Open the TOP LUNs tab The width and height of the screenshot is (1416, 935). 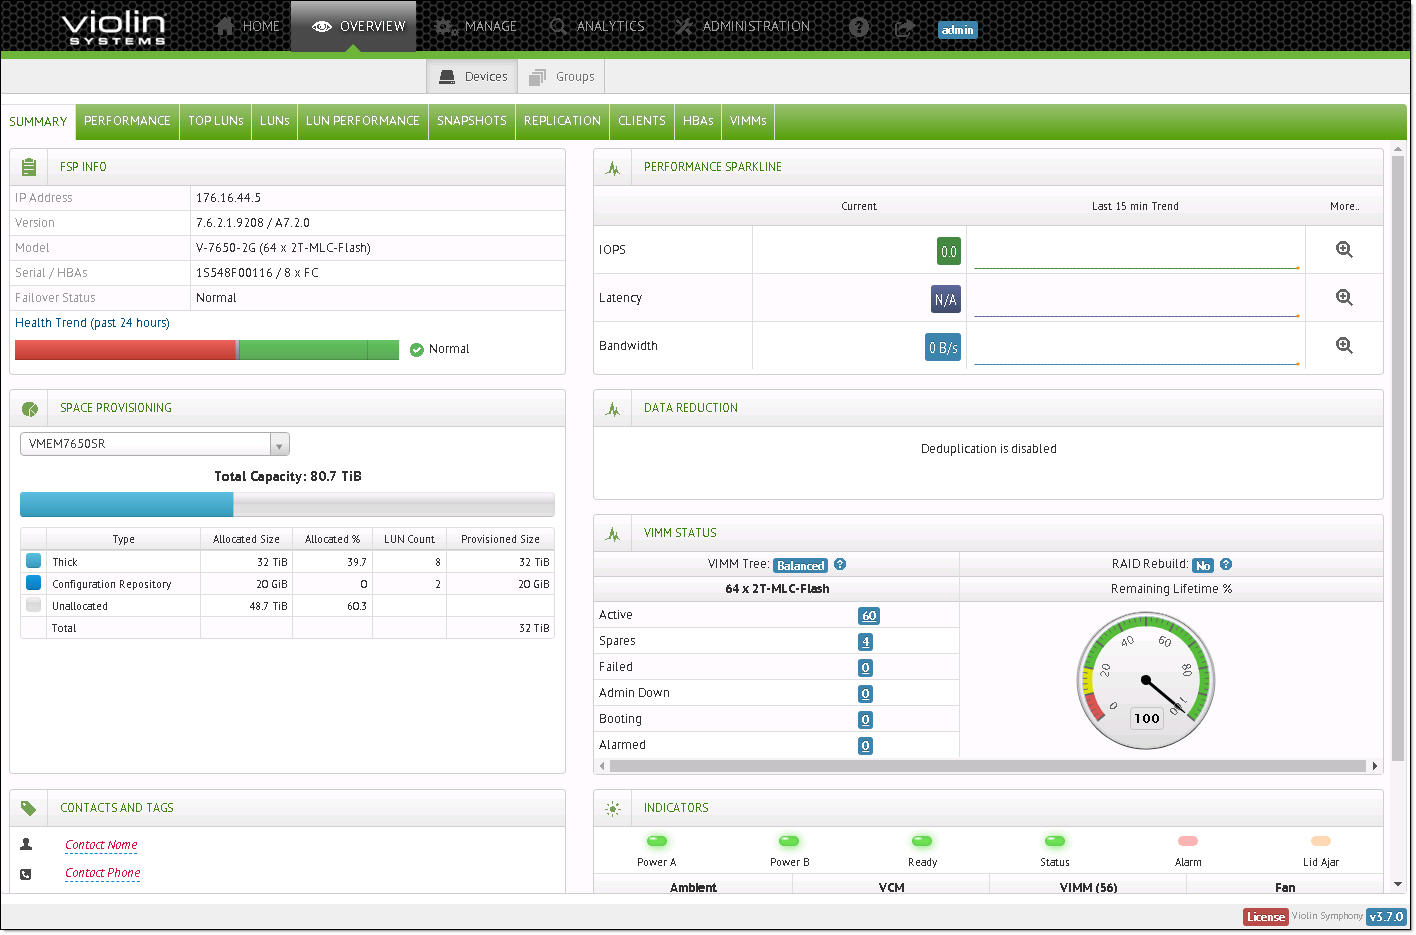point(216,121)
